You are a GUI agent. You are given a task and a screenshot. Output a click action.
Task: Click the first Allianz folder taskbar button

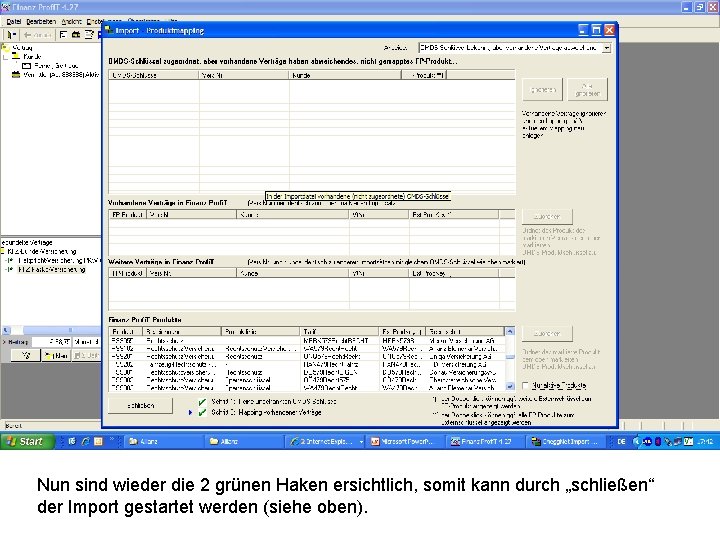[x=165, y=441]
